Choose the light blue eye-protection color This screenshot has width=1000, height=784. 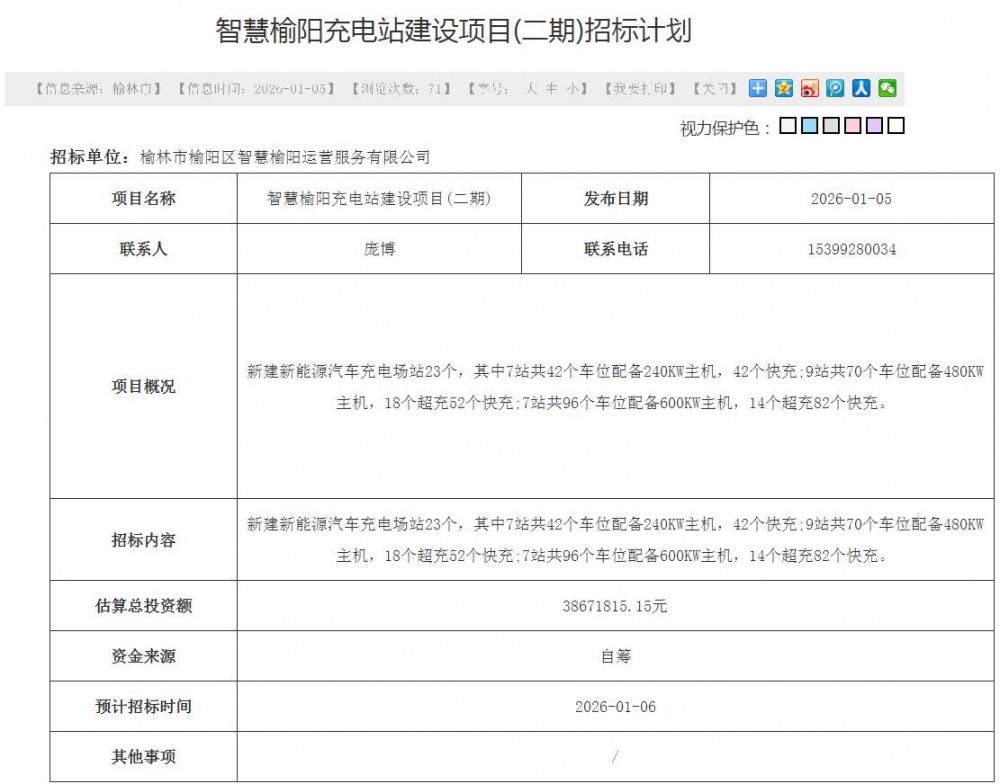[809, 126]
